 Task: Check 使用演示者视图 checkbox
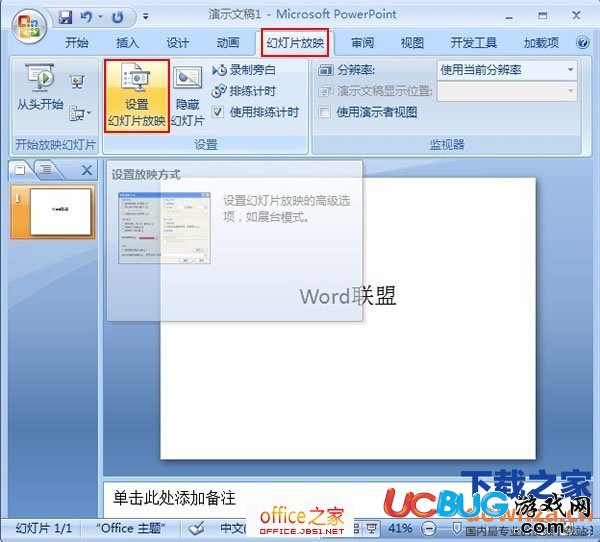point(324,112)
